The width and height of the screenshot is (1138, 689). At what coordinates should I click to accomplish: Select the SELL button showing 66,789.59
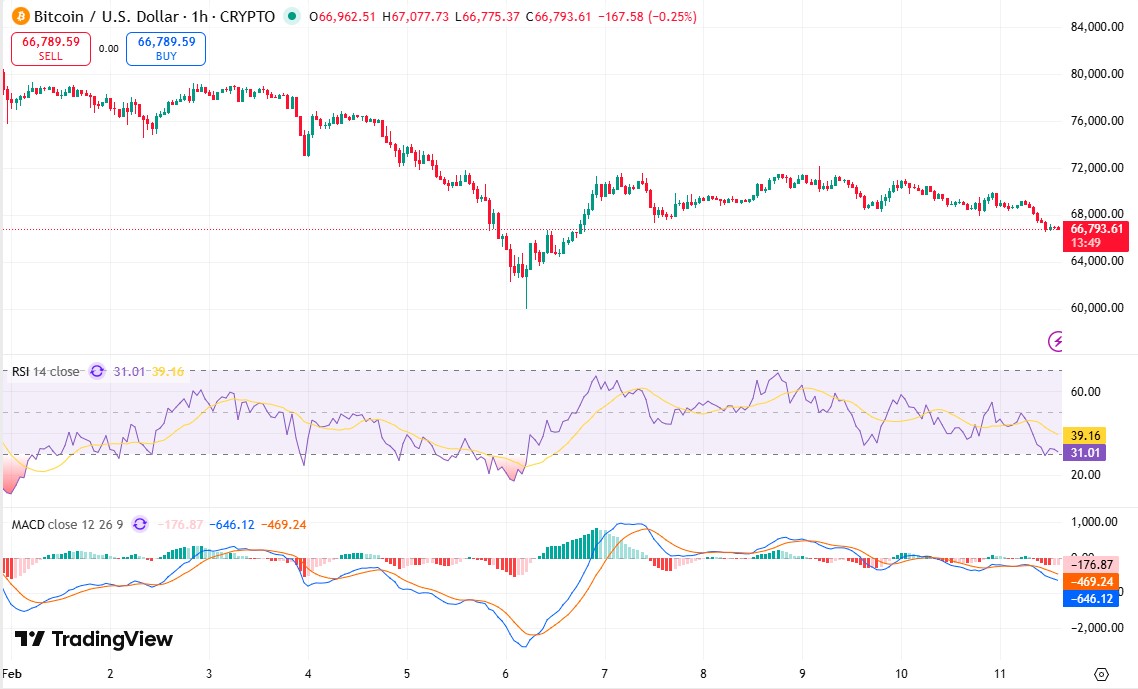click(50, 47)
